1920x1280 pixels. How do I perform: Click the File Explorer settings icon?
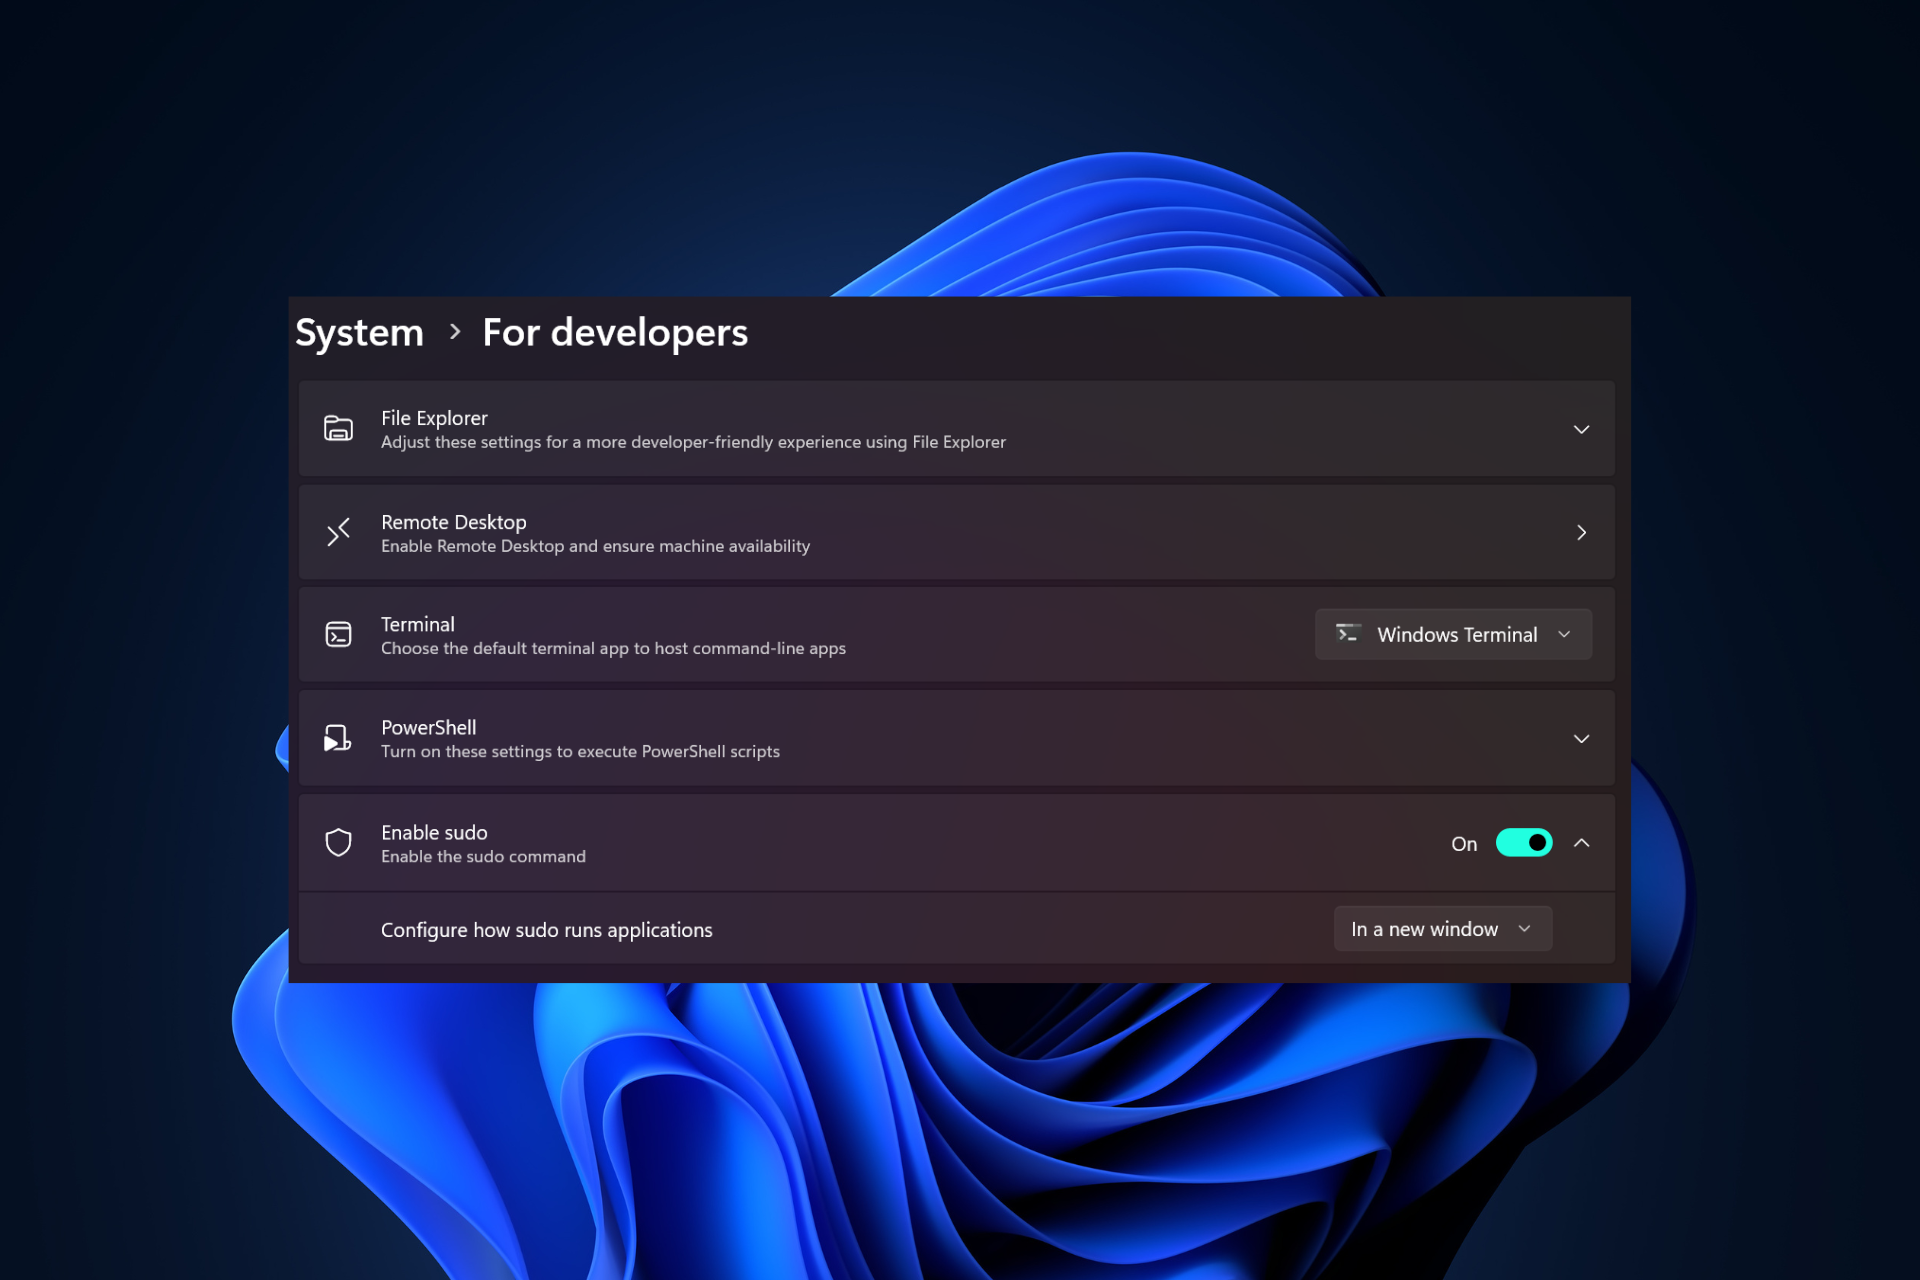pos(337,427)
